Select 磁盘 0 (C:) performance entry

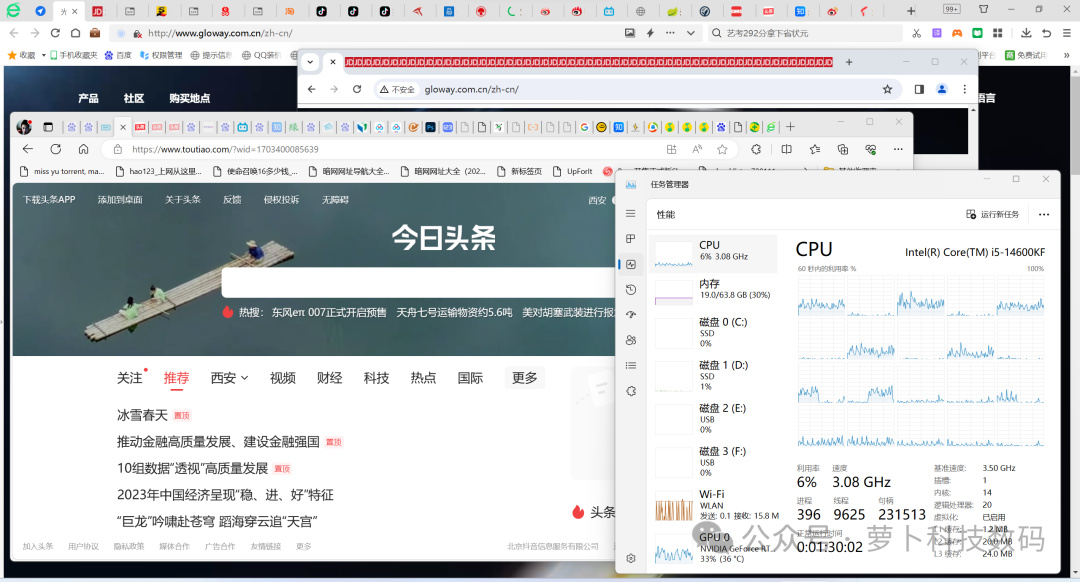713,333
